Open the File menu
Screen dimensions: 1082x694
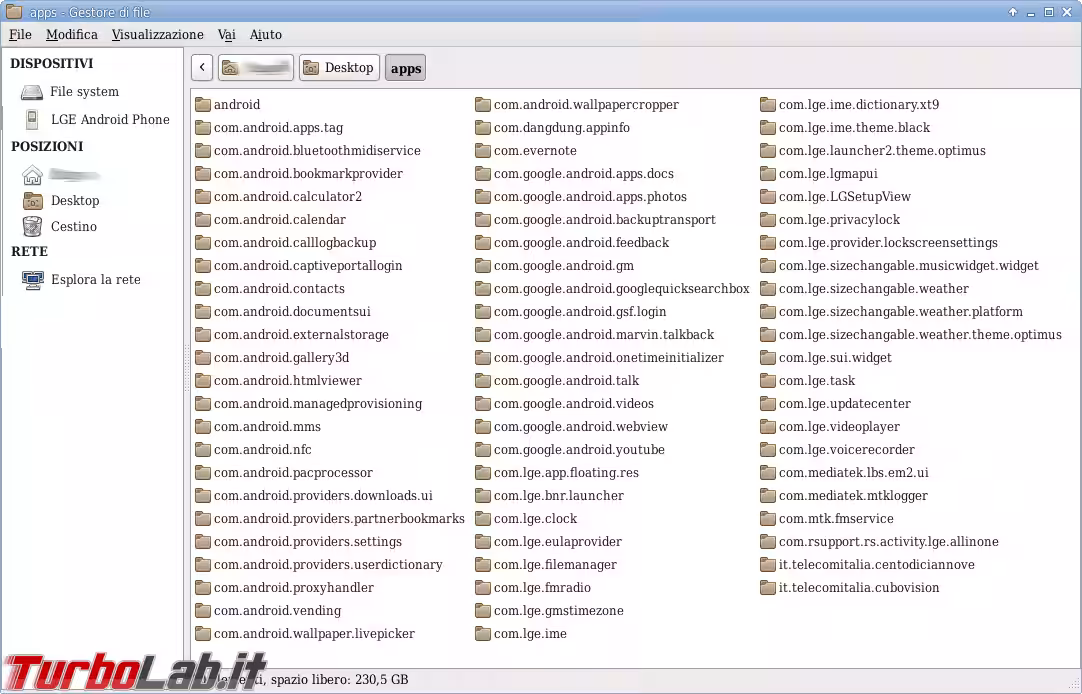pos(20,35)
